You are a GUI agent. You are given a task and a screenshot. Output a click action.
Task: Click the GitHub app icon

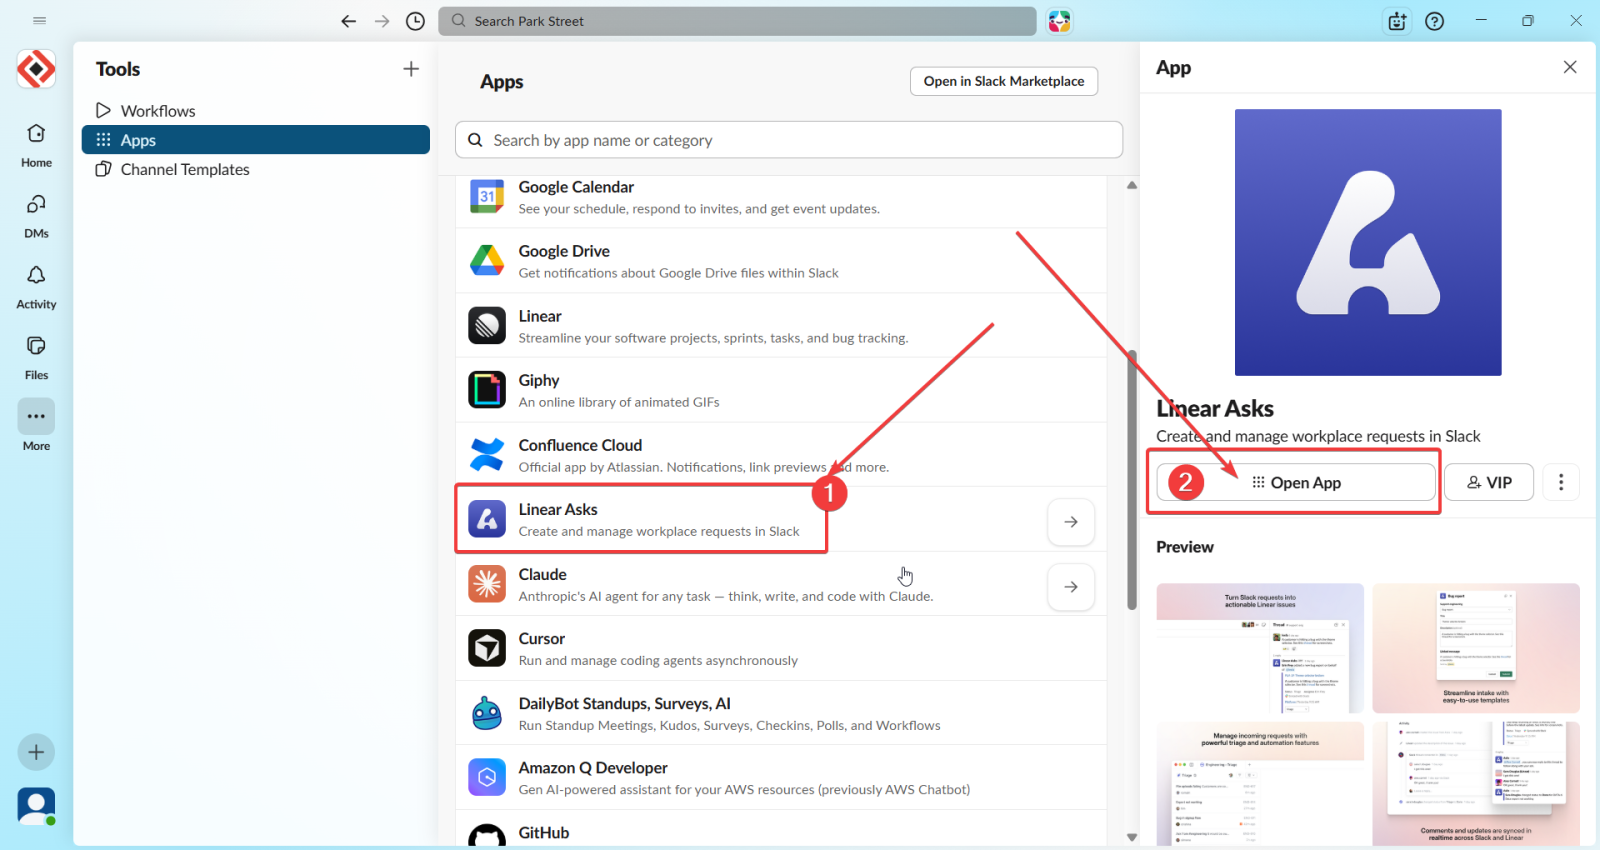[487, 837]
